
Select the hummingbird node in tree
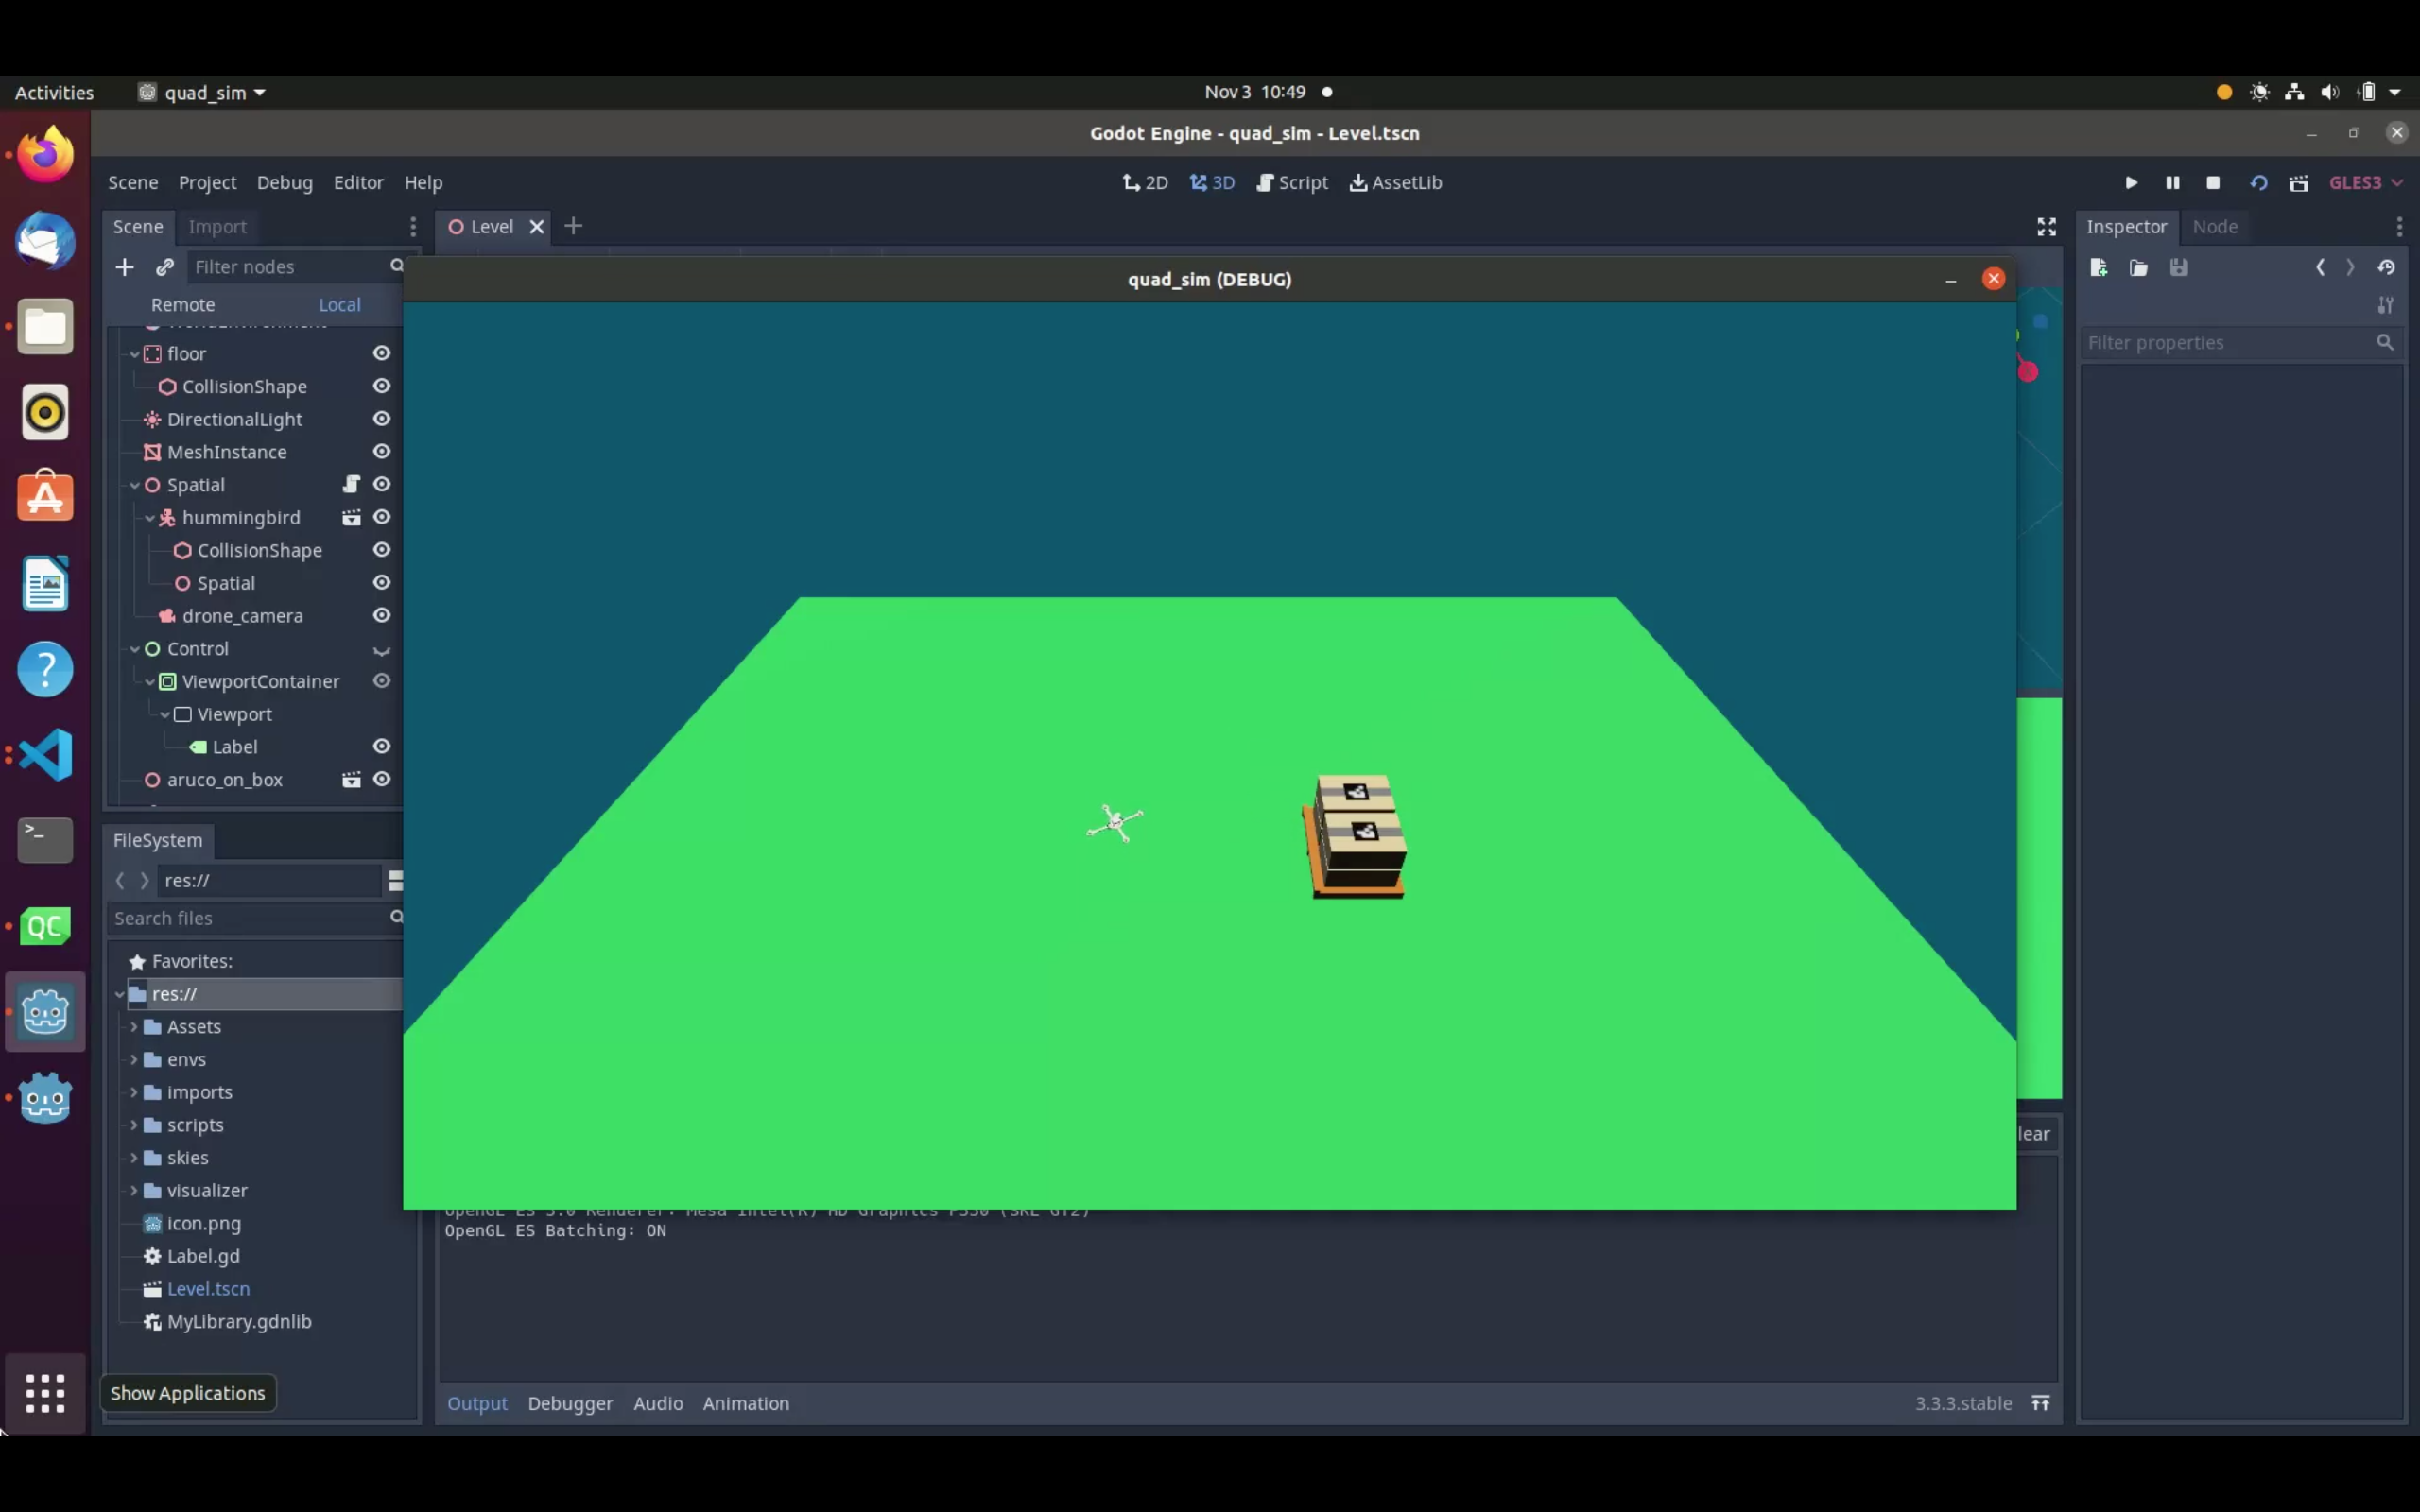(x=240, y=517)
